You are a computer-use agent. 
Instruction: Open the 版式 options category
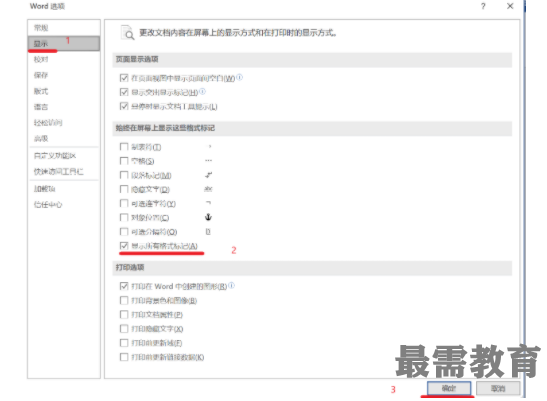(x=64, y=91)
